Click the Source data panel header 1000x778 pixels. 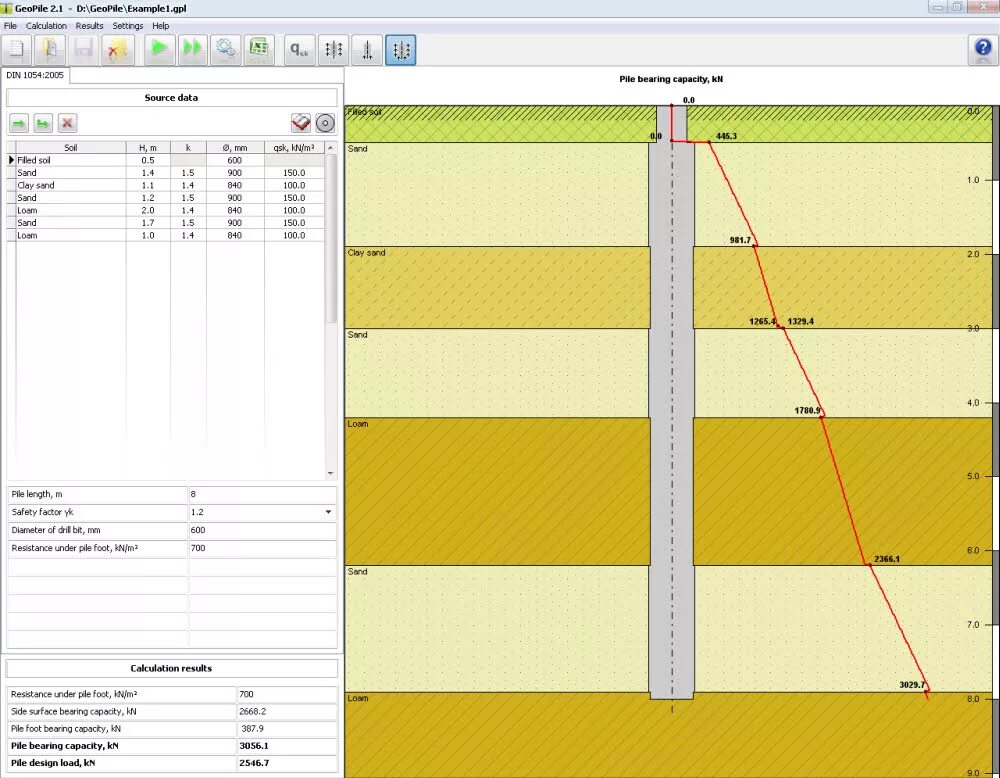172,98
